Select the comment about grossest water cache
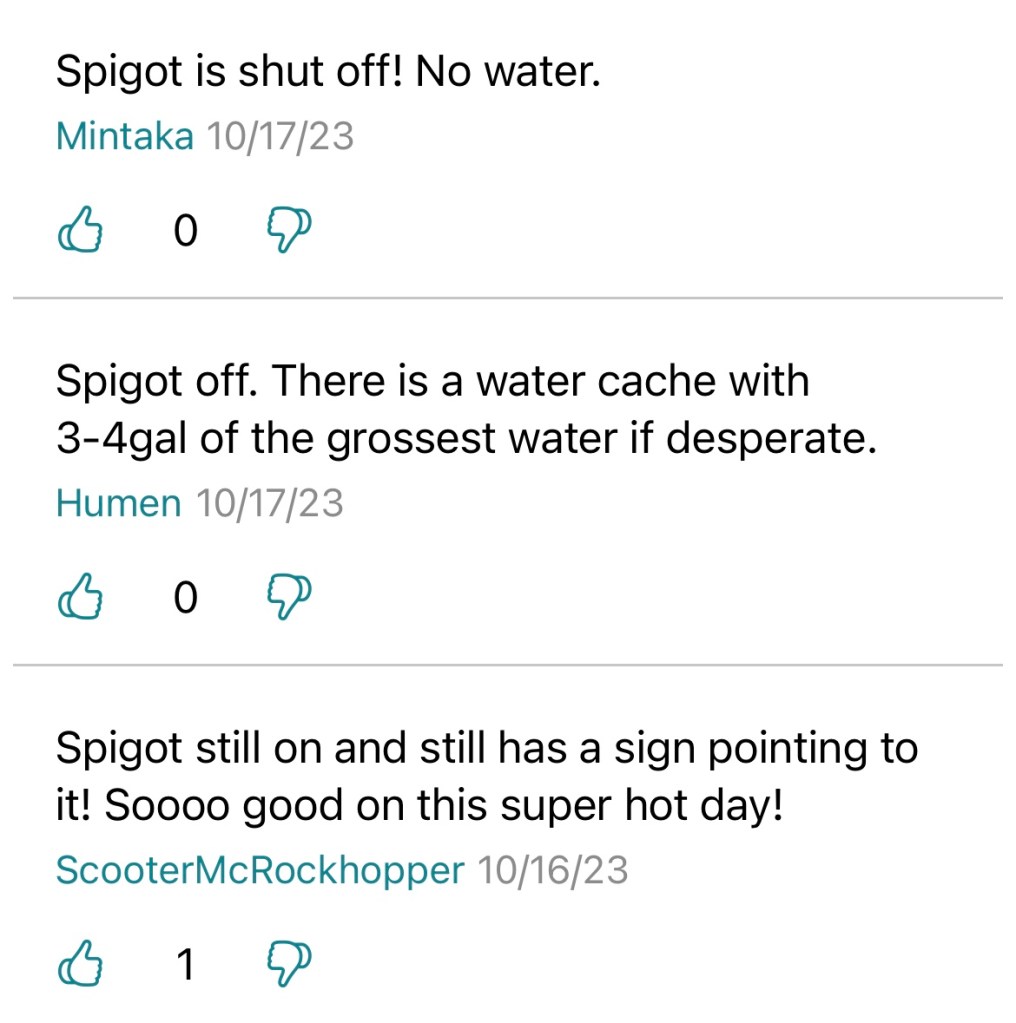This screenshot has width=1016, height=1023. coord(466,410)
